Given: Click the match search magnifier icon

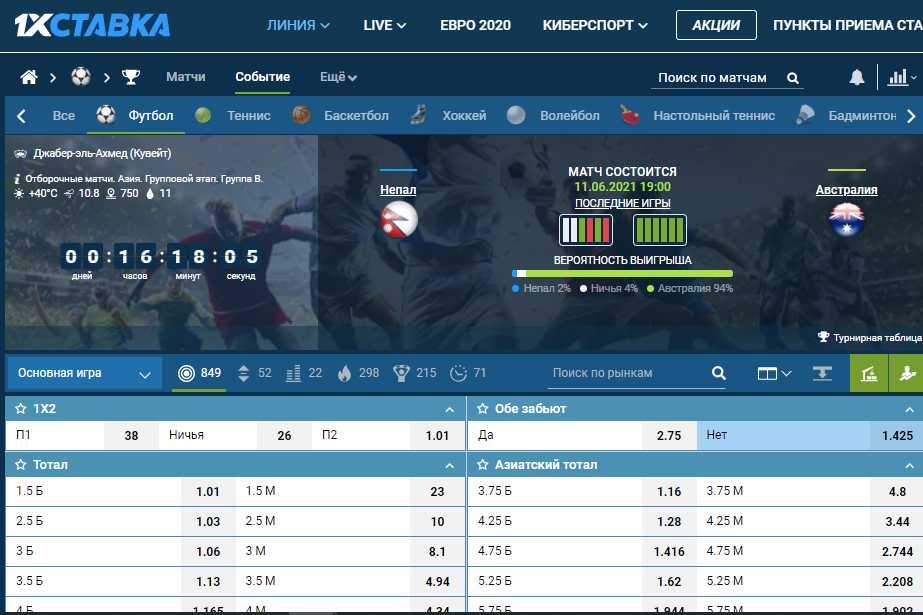Looking at the screenshot, I should click(x=793, y=78).
